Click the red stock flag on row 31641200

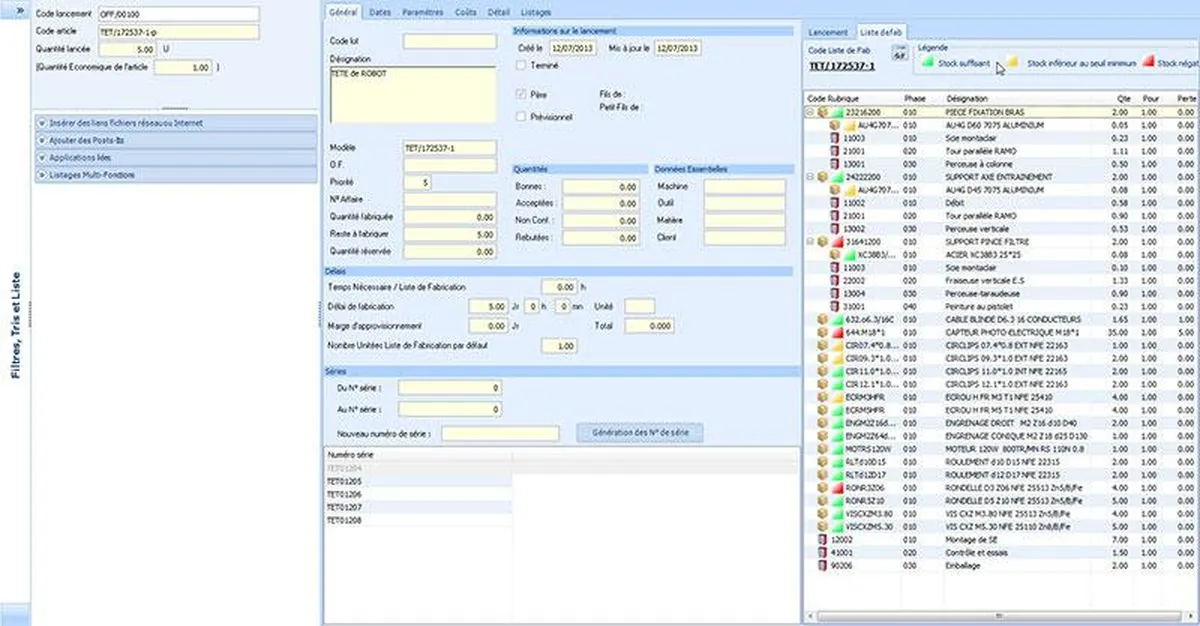click(838, 242)
